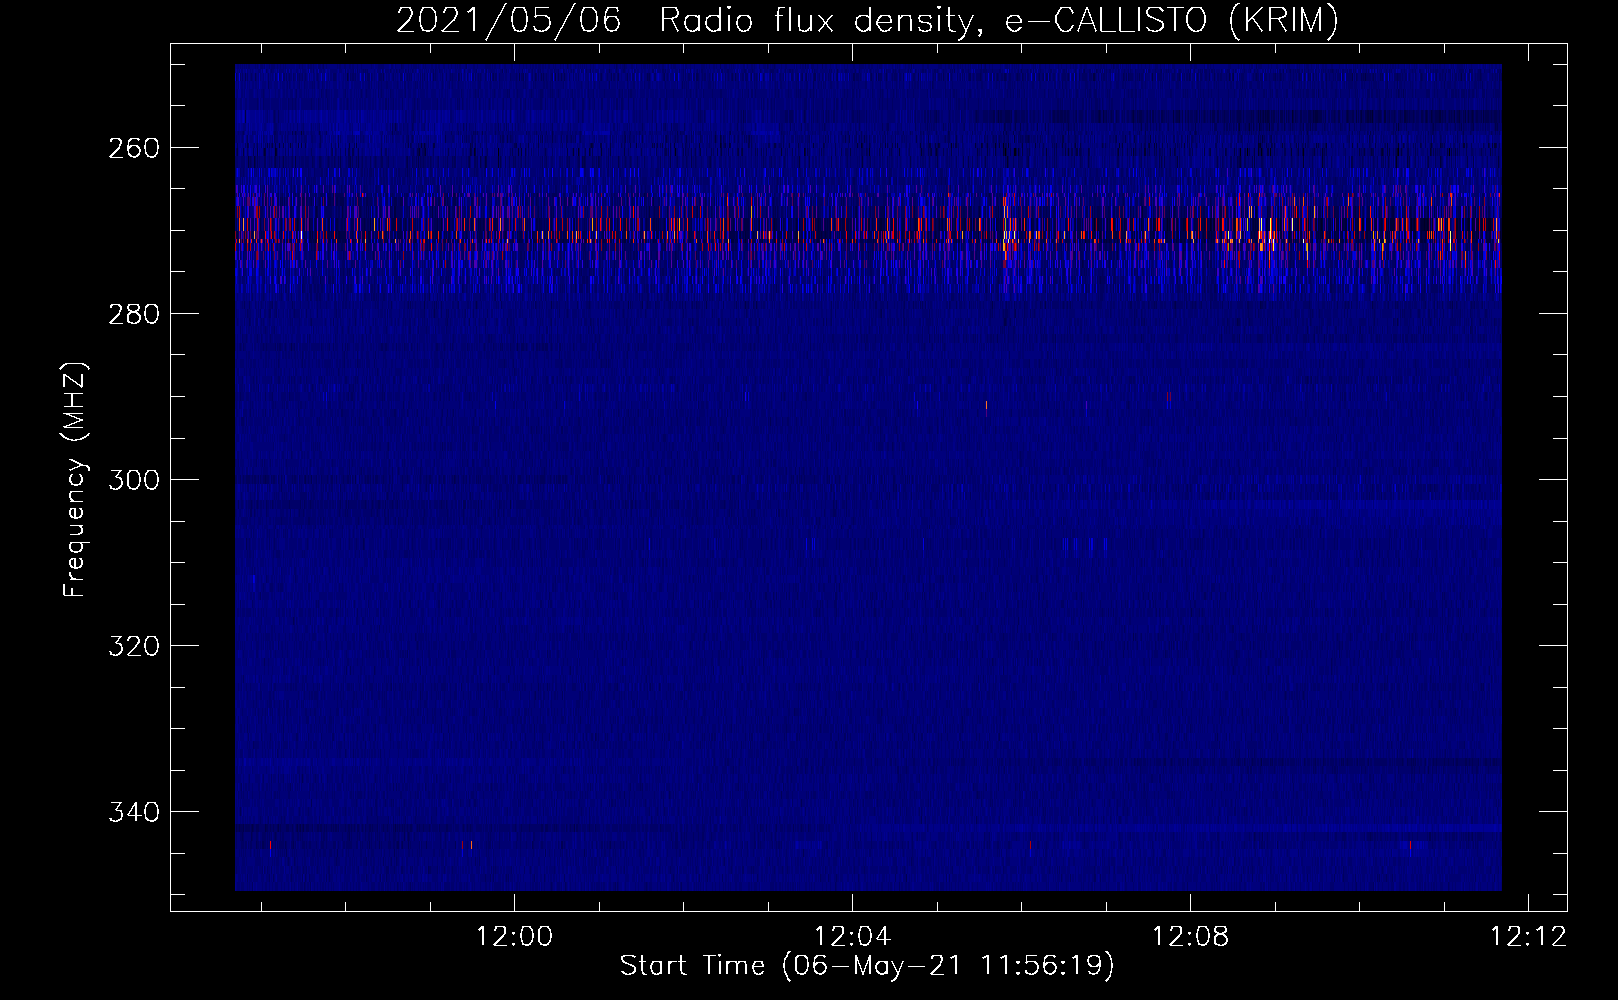The height and width of the screenshot is (1000, 1618).
Task: Click the 12:00 time tick label
Action: 514,937
